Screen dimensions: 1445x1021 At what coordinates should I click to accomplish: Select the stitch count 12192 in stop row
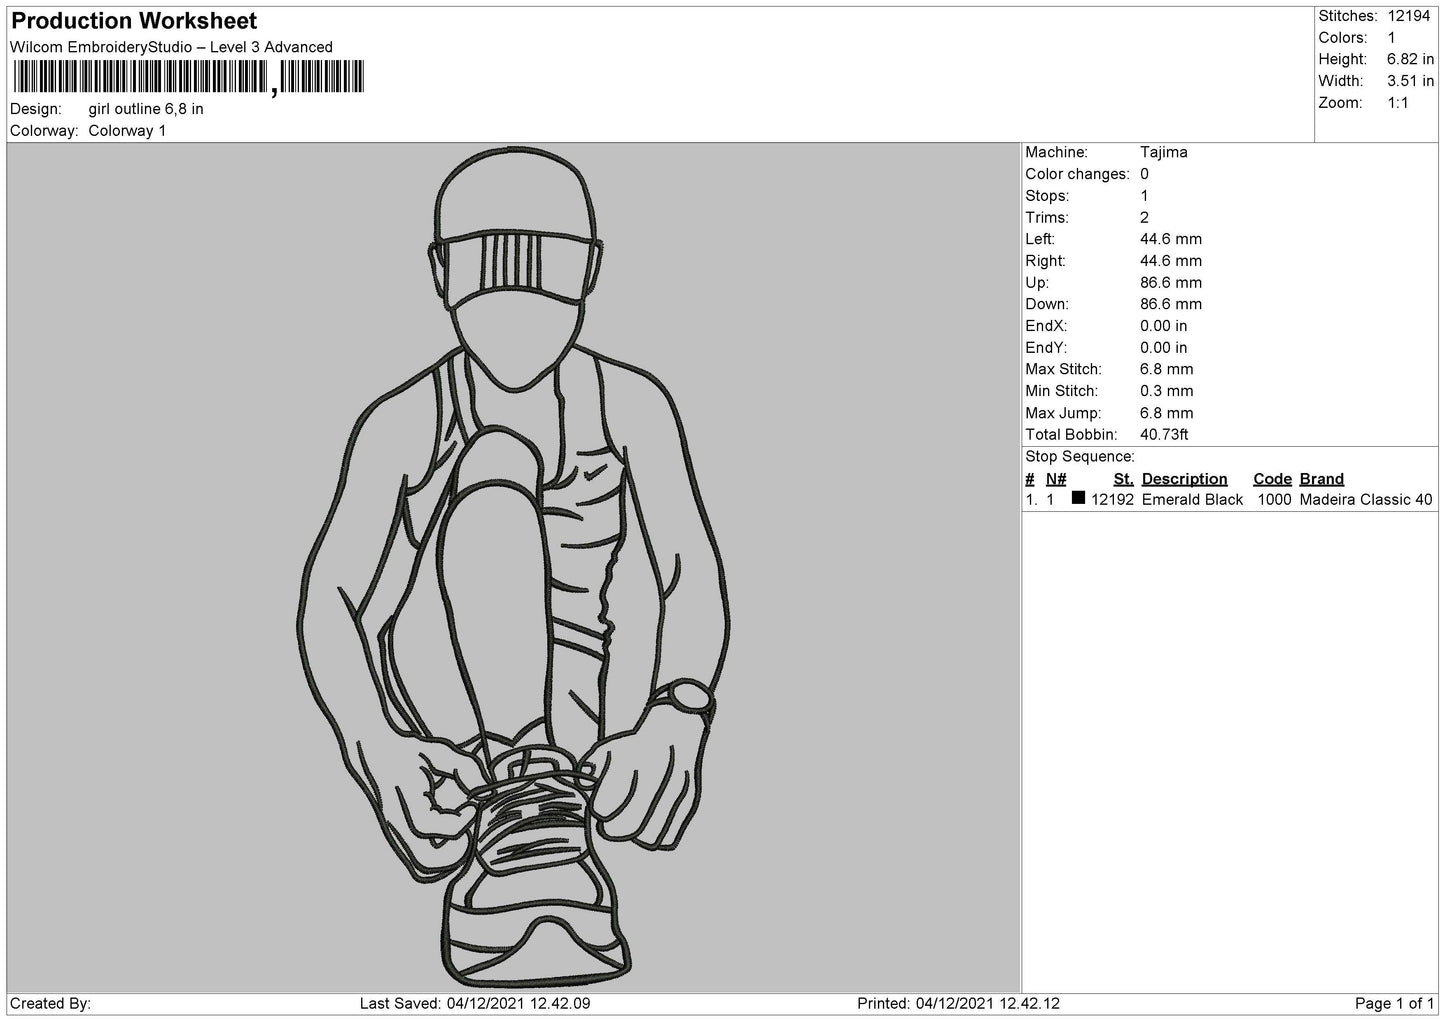coord(1112,500)
